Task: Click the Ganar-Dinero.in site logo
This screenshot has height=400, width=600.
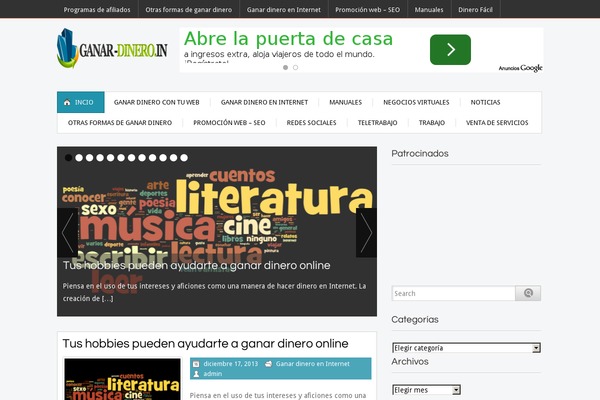Action: point(112,49)
